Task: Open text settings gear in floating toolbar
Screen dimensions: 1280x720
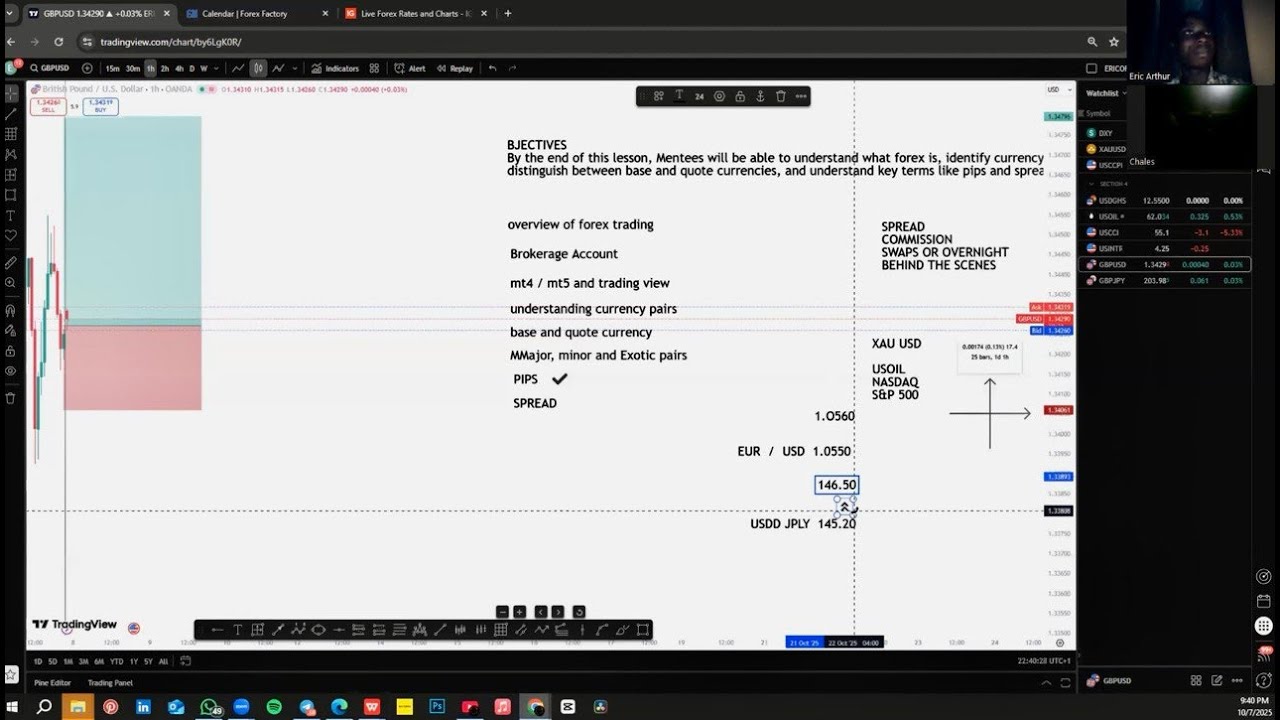Action: (x=719, y=96)
